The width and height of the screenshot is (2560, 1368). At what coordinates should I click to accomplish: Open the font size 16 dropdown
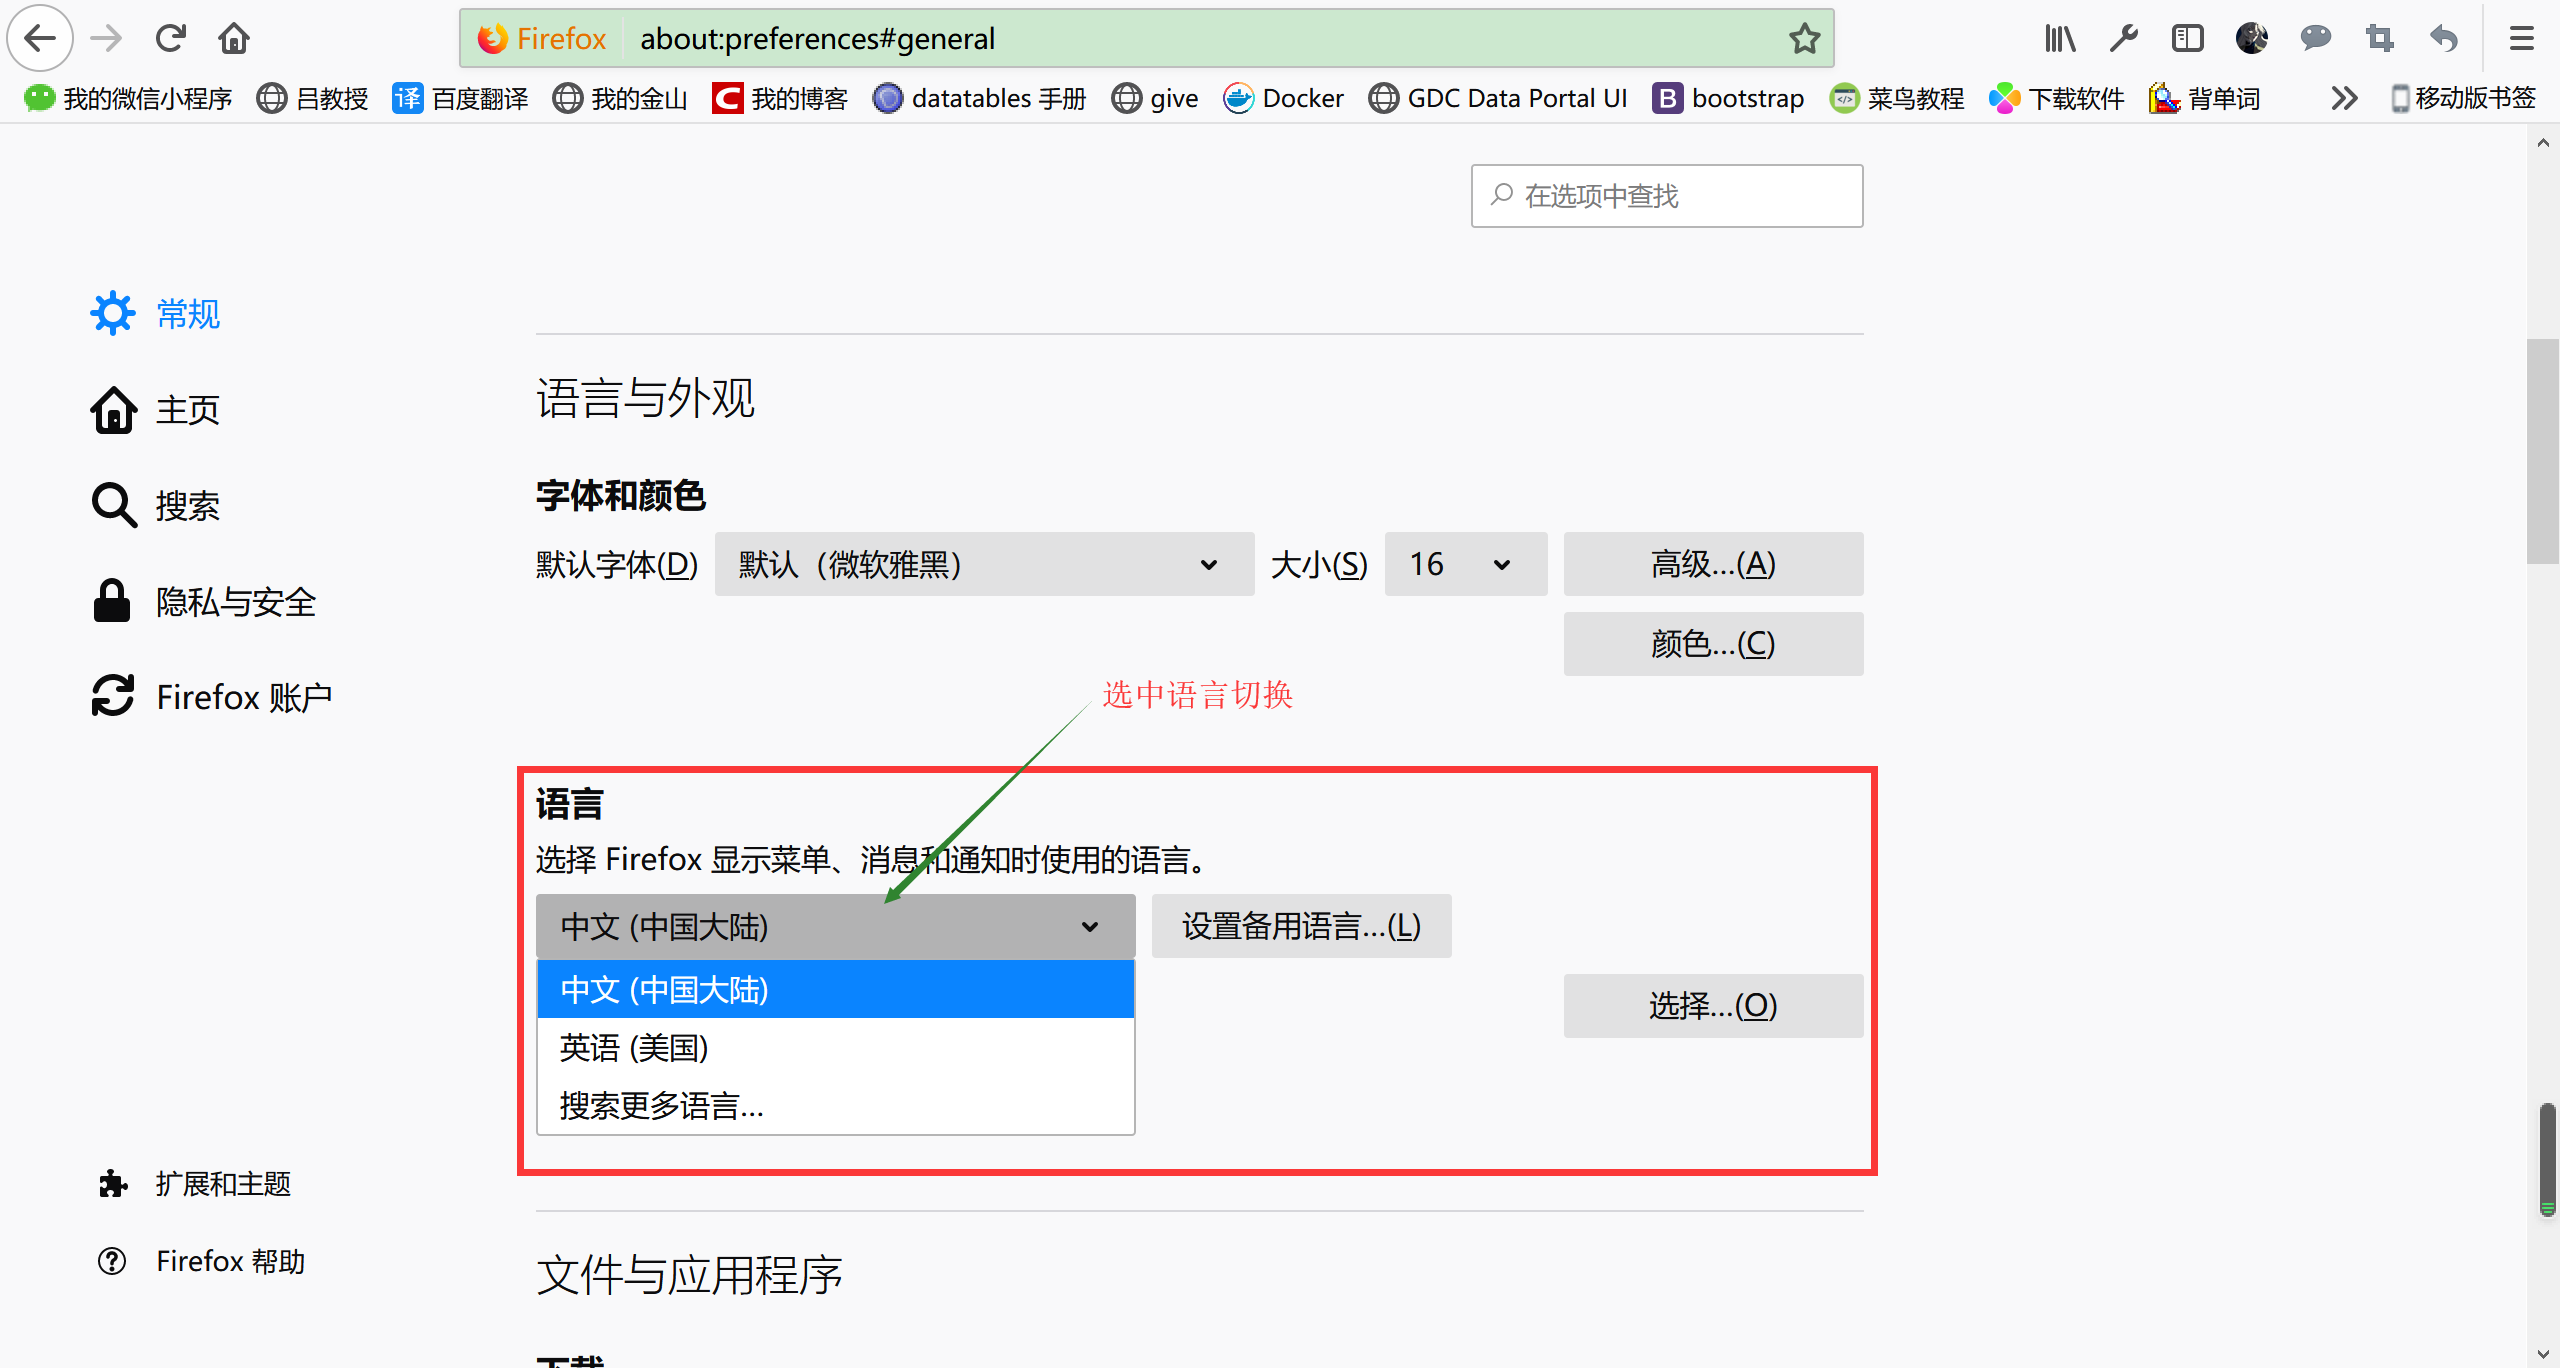[x=1465, y=564]
